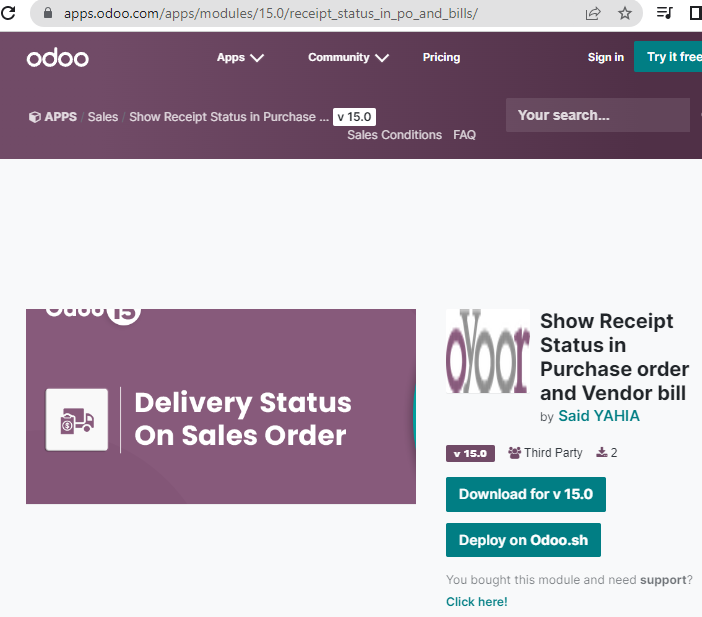This screenshot has width=702, height=617.
Task: Click the module title heading text
Action: click(614, 357)
